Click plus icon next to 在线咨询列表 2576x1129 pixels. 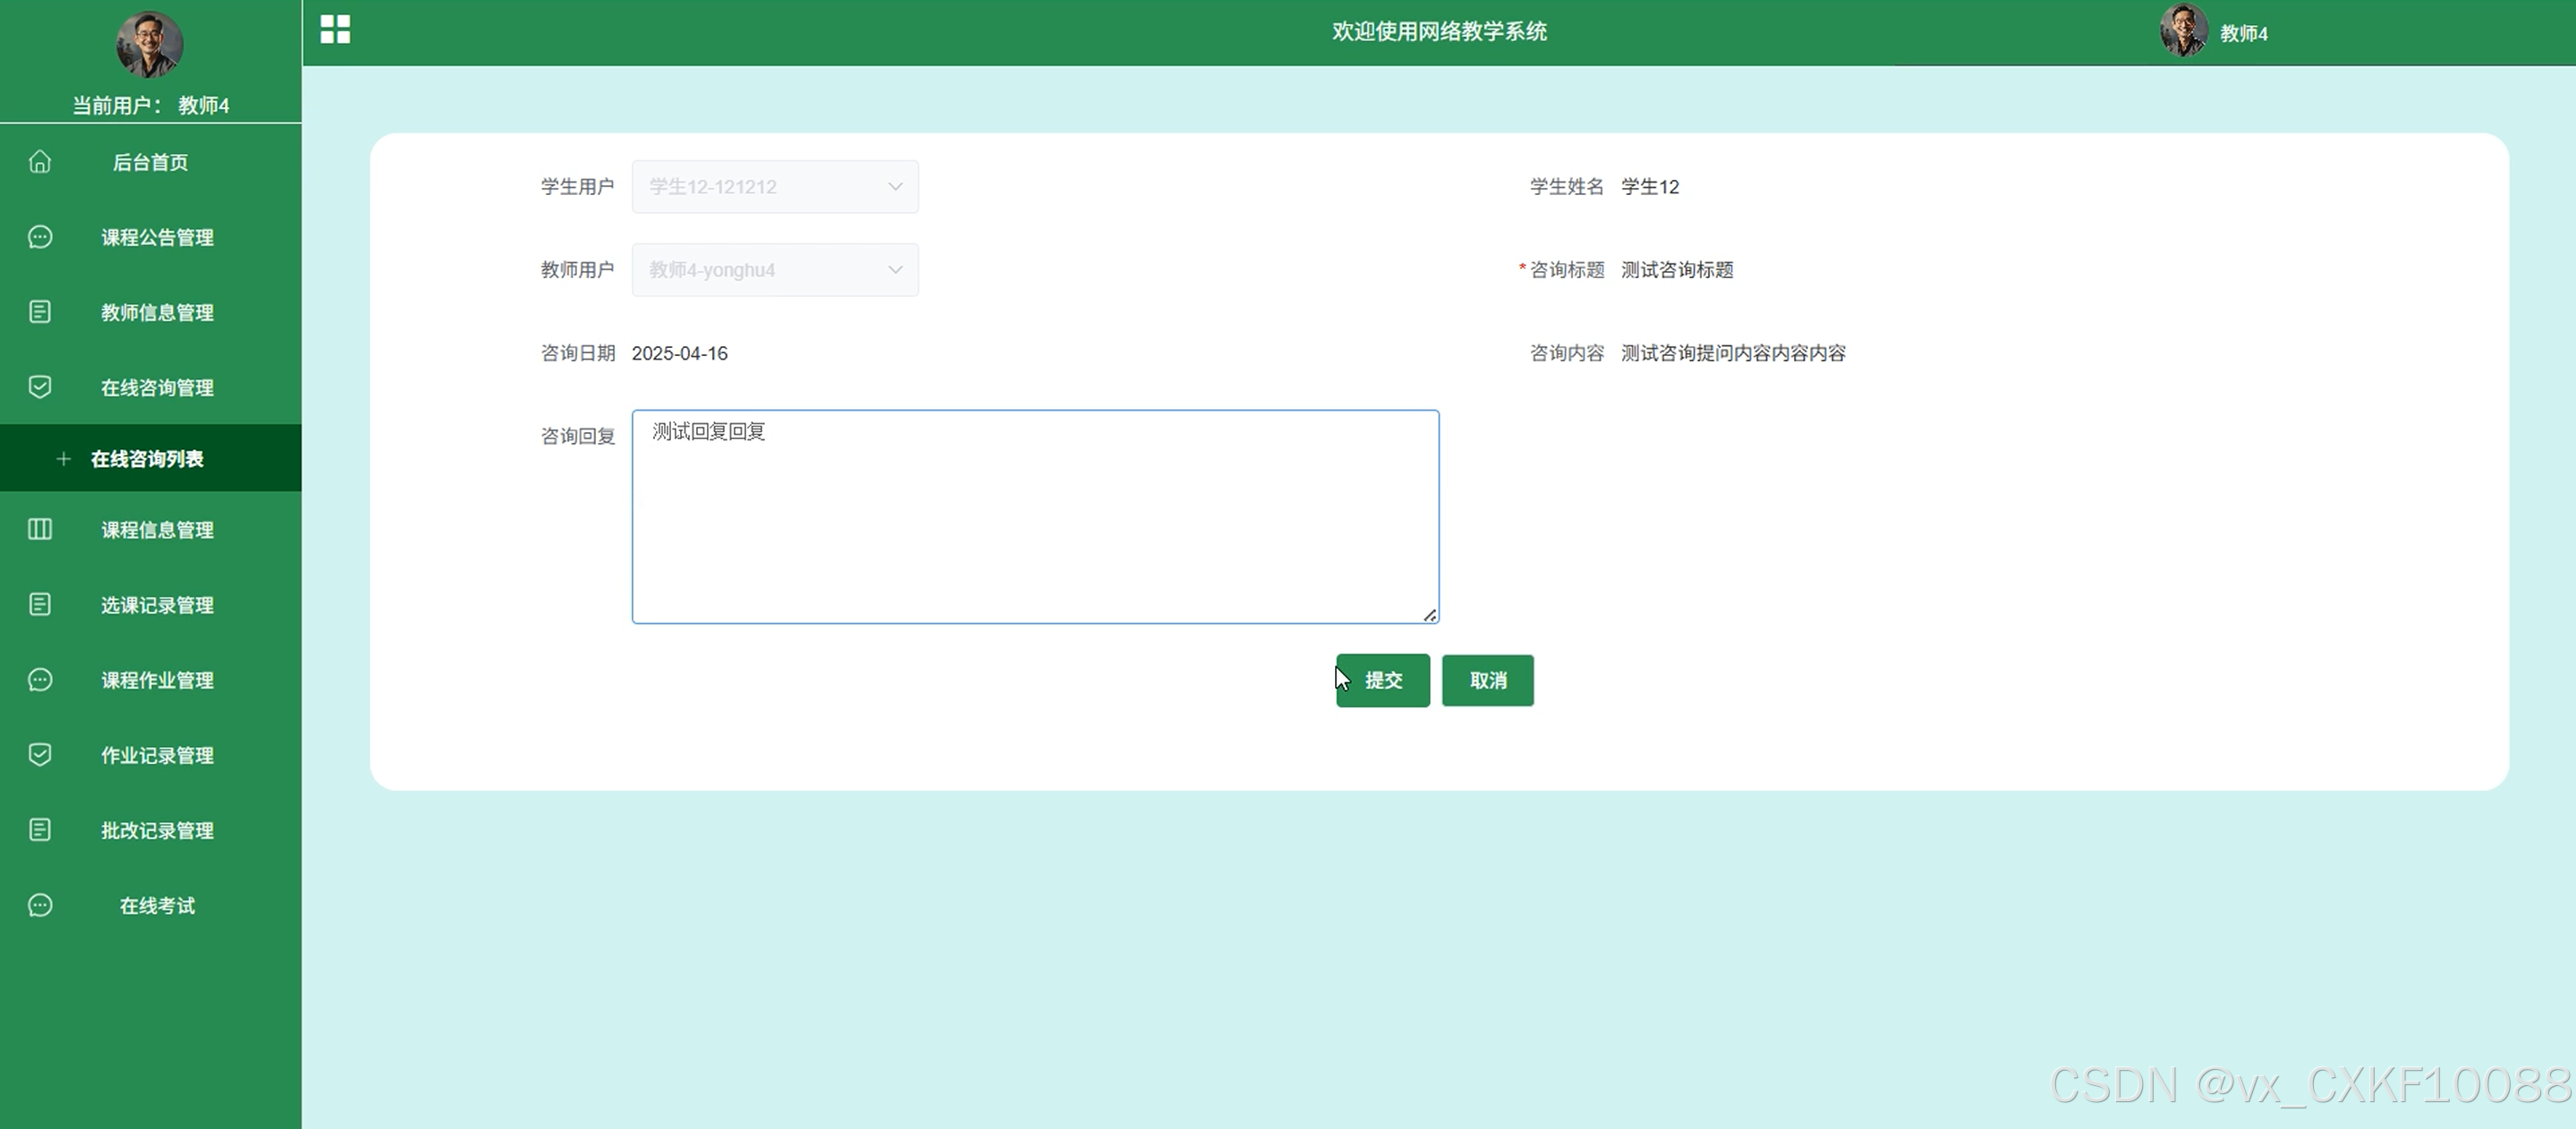[x=63, y=459]
